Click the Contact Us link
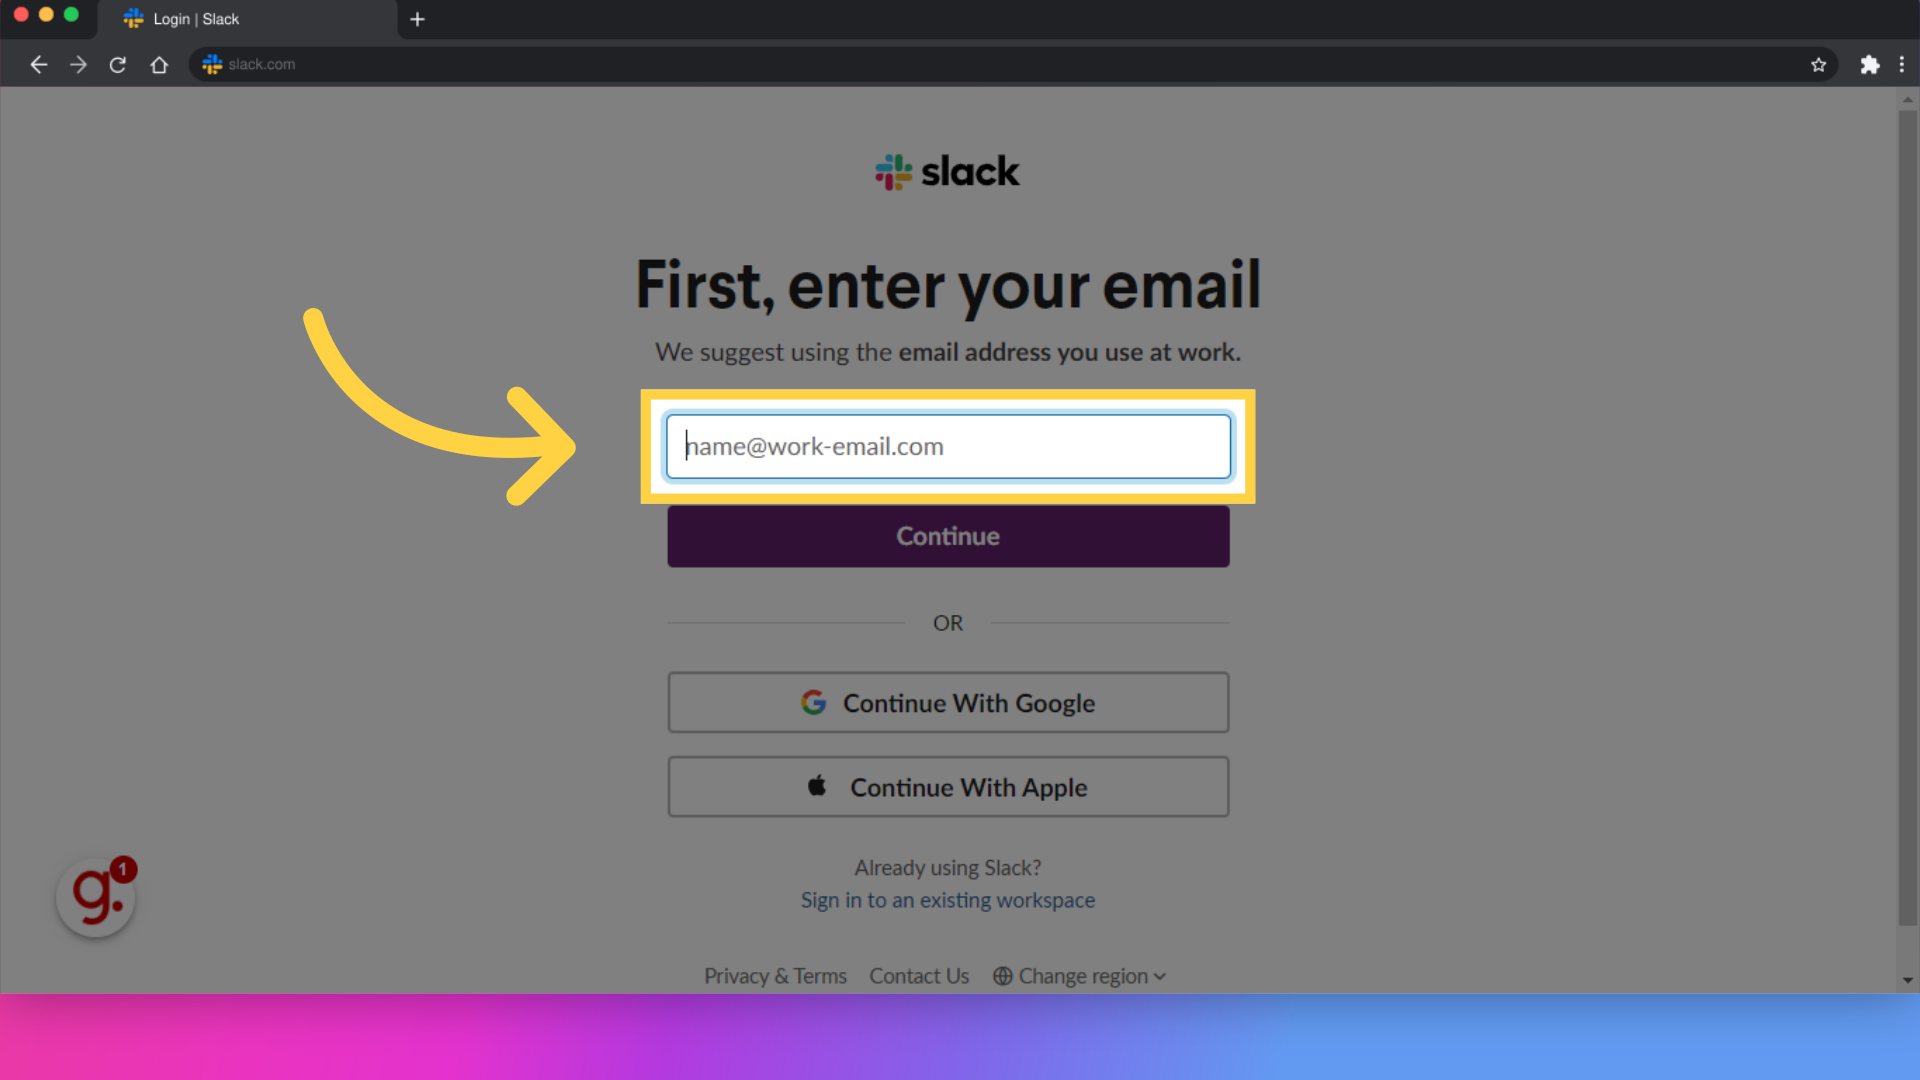This screenshot has width=1920, height=1080. pos(919,976)
